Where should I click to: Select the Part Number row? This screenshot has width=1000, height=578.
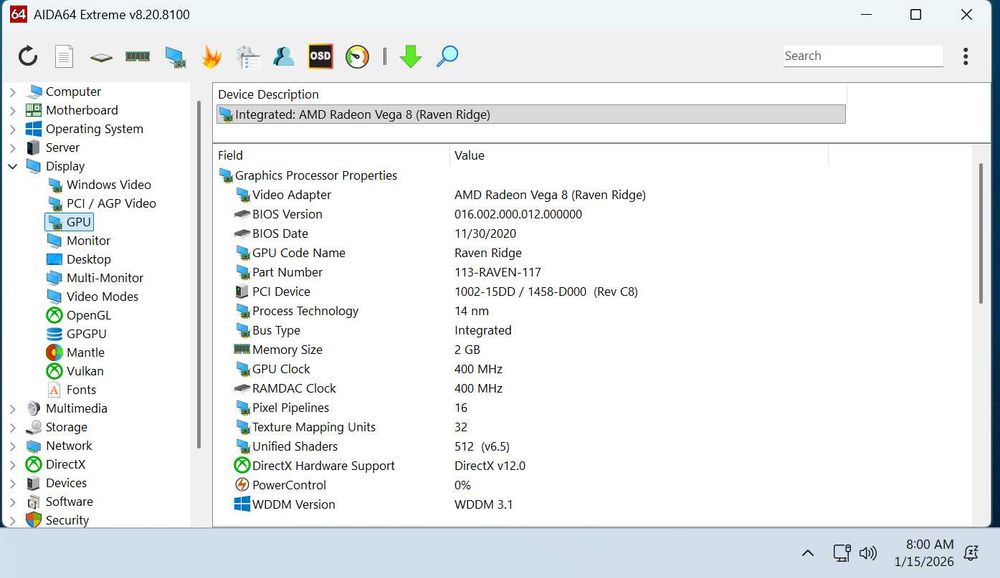pyautogui.click(x=388, y=272)
